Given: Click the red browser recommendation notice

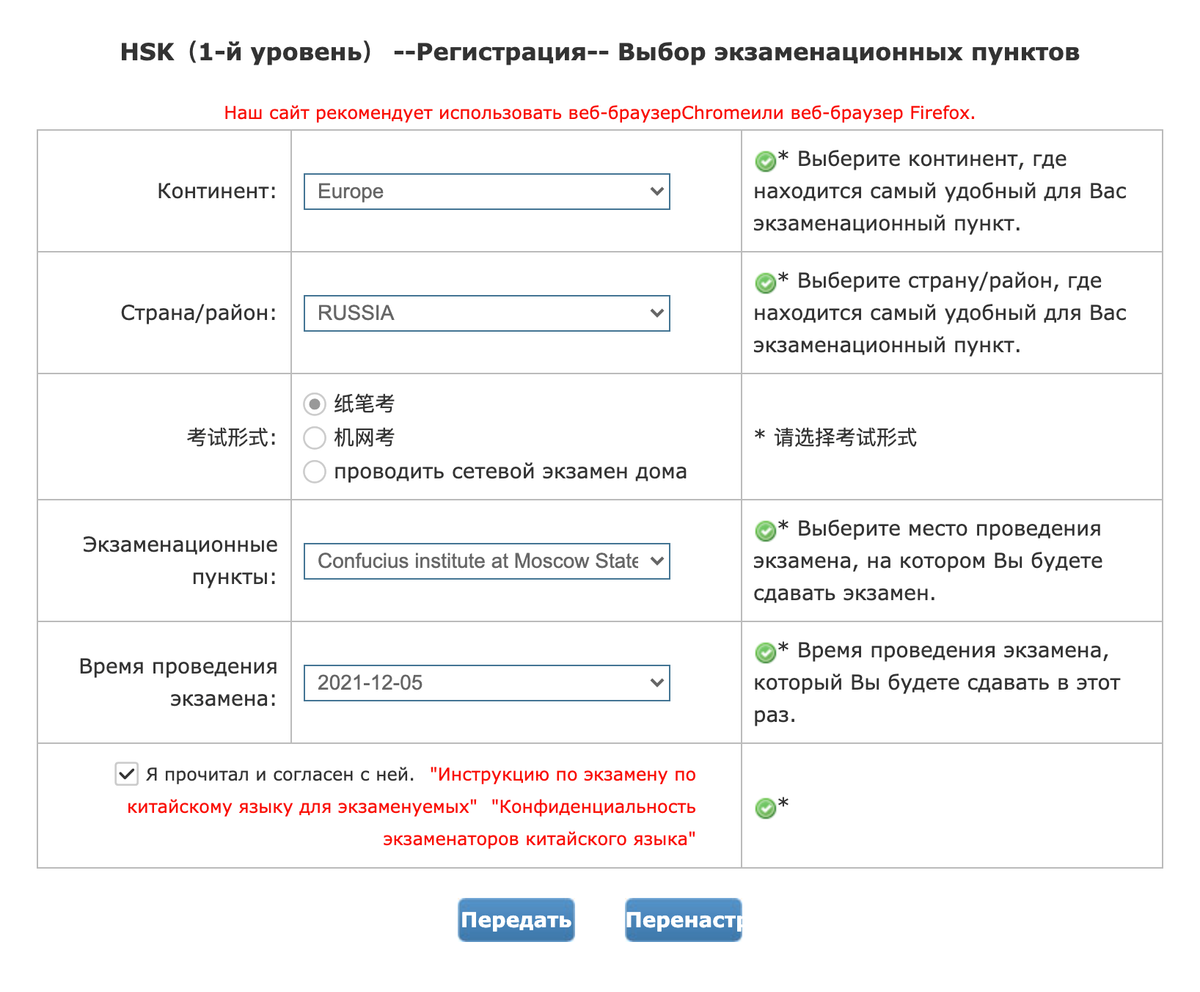Looking at the screenshot, I should [x=600, y=113].
